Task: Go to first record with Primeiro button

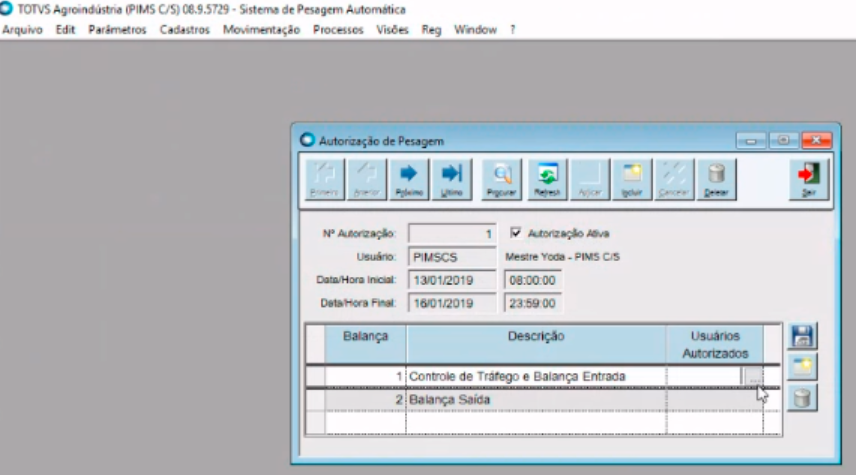Action: [x=324, y=180]
